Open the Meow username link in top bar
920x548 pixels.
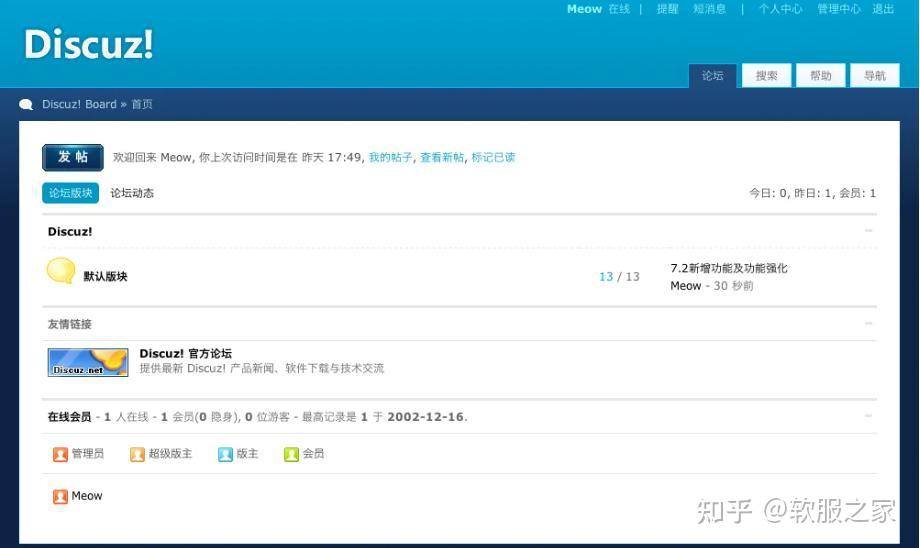click(x=584, y=9)
